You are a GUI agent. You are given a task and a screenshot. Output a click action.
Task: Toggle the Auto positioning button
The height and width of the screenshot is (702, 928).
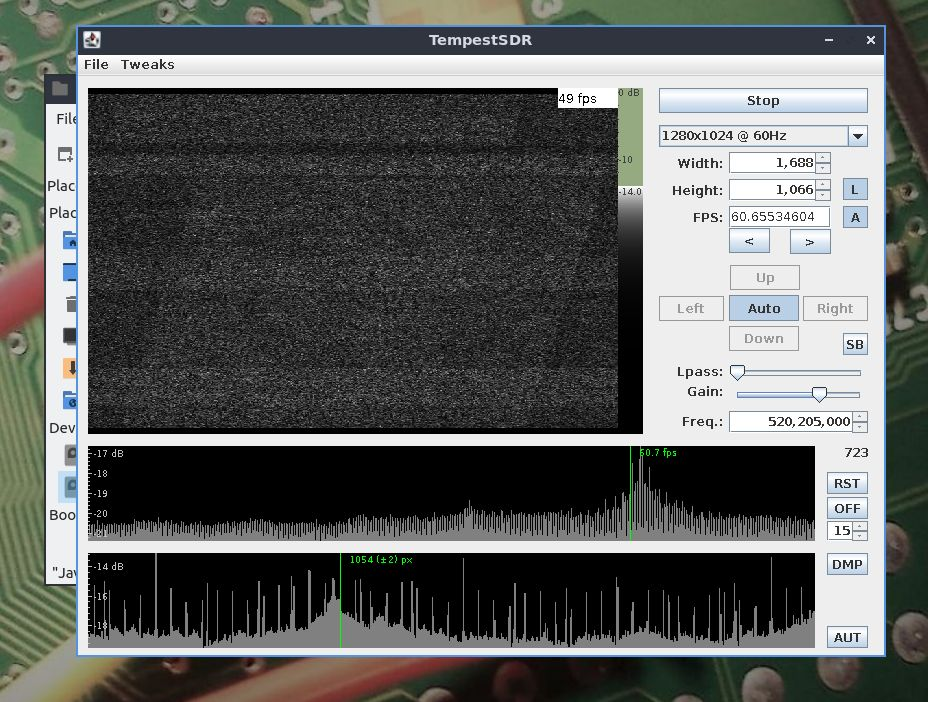(x=763, y=309)
